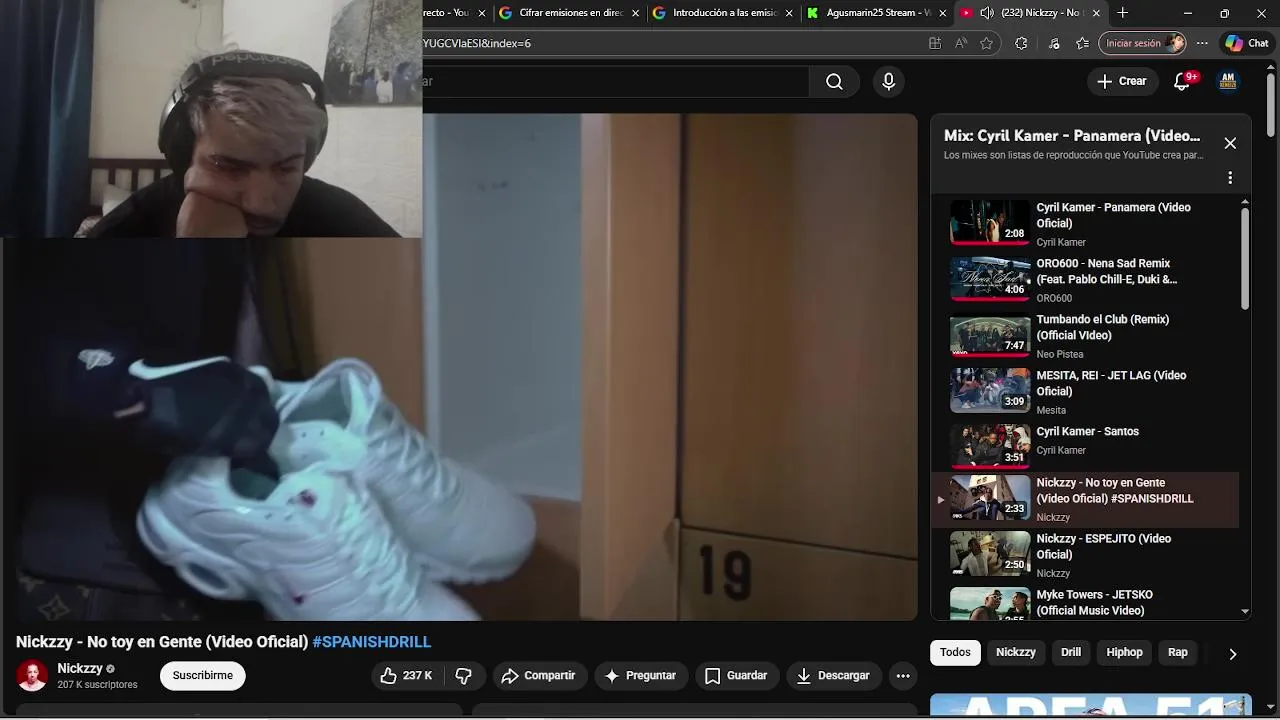The height and width of the screenshot is (720, 1280).
Task: Open browser settings and more menu
Action: coord(1202,43)
